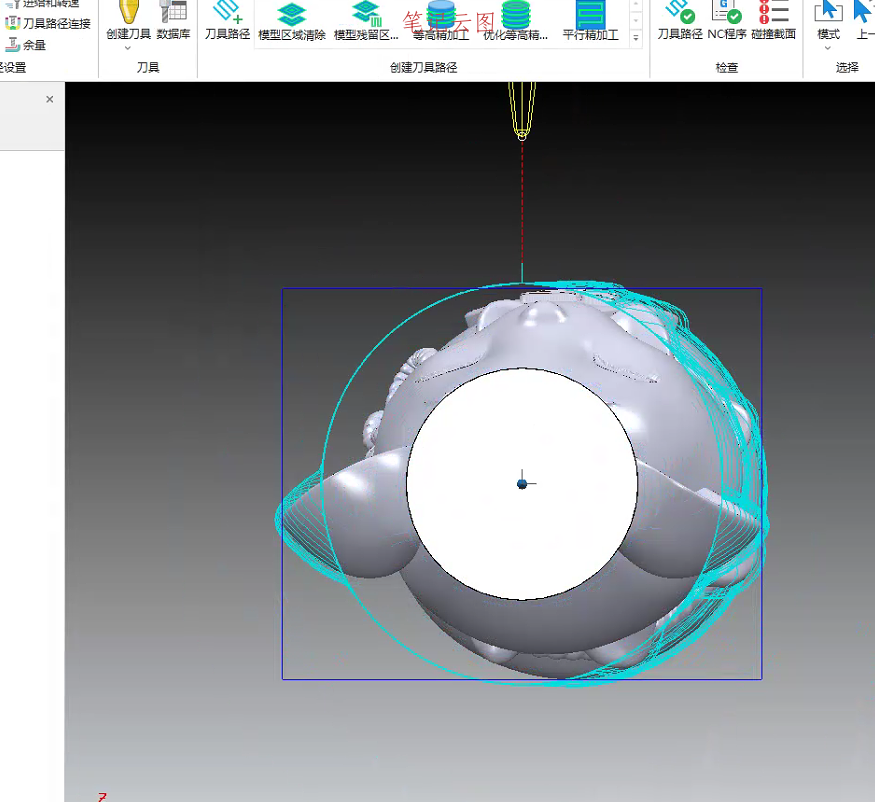Viewport: 875px width, 802px height.
Task: Click the Toolpath (刀具路径) create icon
Action: coord(227,14)
